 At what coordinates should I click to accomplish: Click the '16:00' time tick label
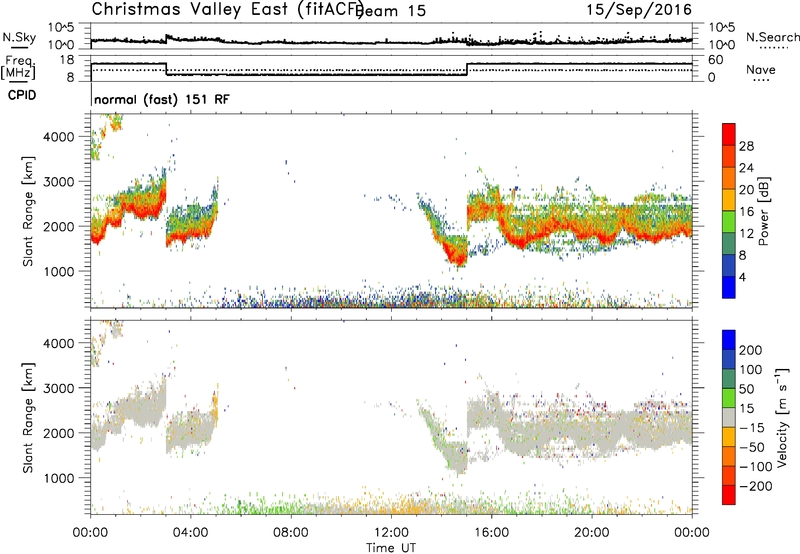[491, 533]
